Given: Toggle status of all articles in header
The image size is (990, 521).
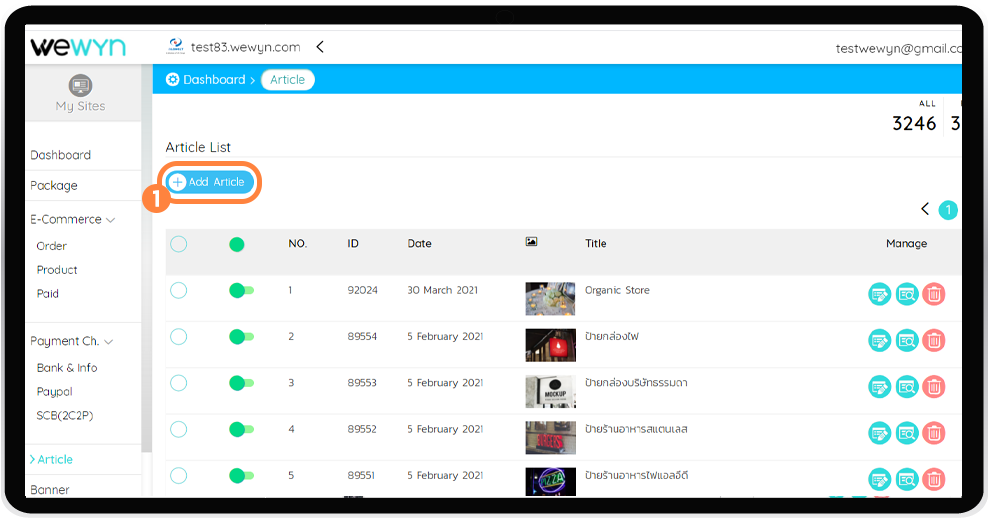Looking at the screenshot, I should pyautogui.click(x=237, y=244).
